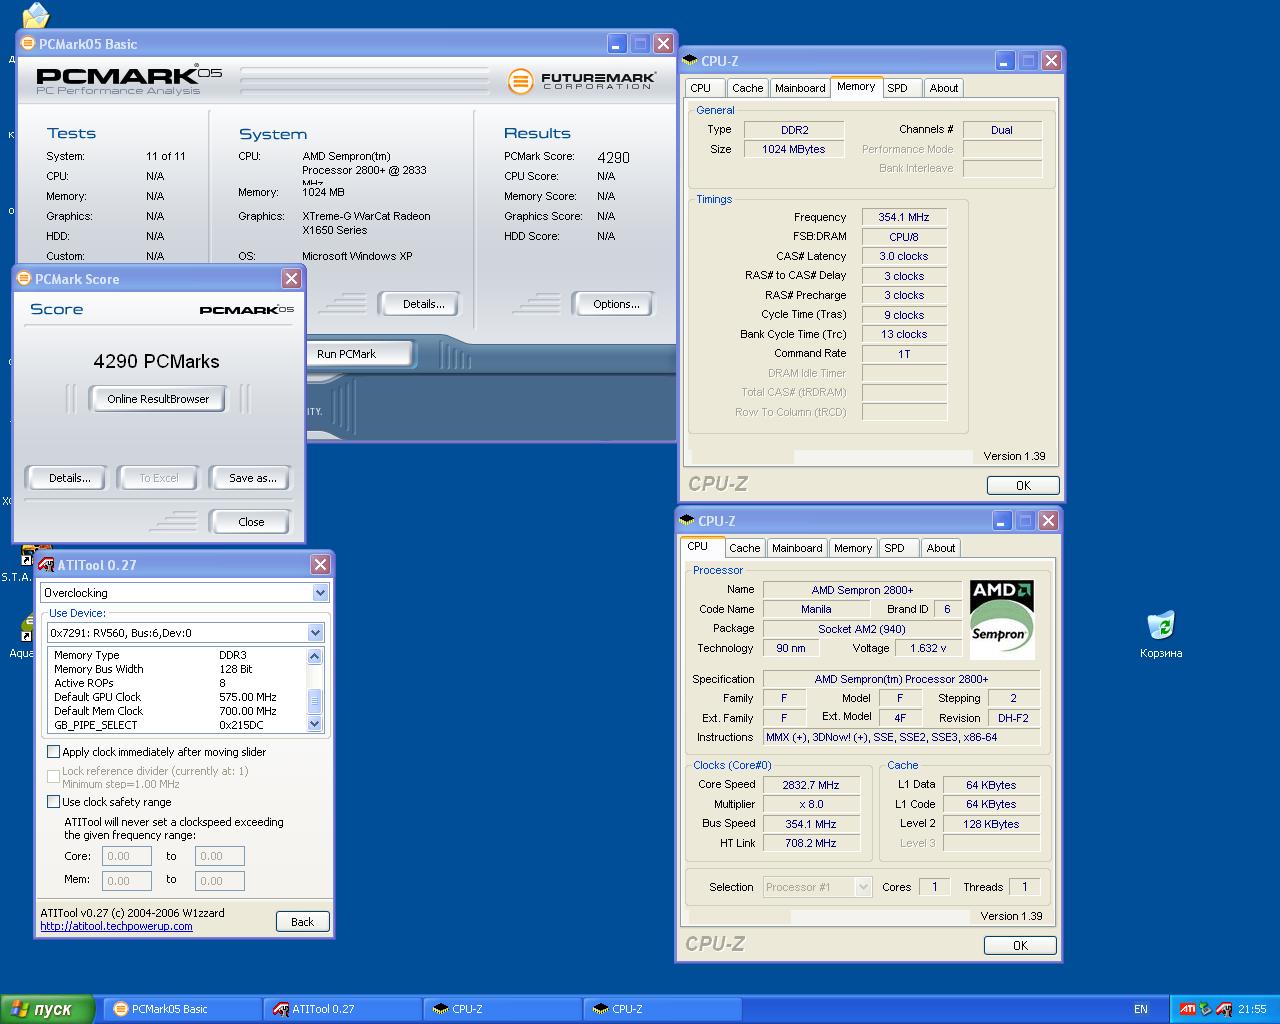This screenshot has height=1024, width=1280.
Task: Click the PCMark Score title bar icon
Action: (x=25, y=278)
